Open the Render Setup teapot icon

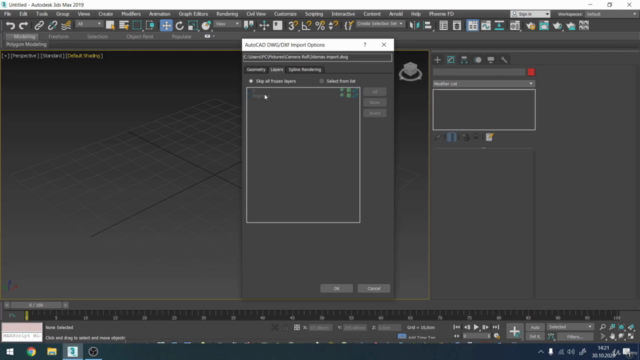click(530, 26)
